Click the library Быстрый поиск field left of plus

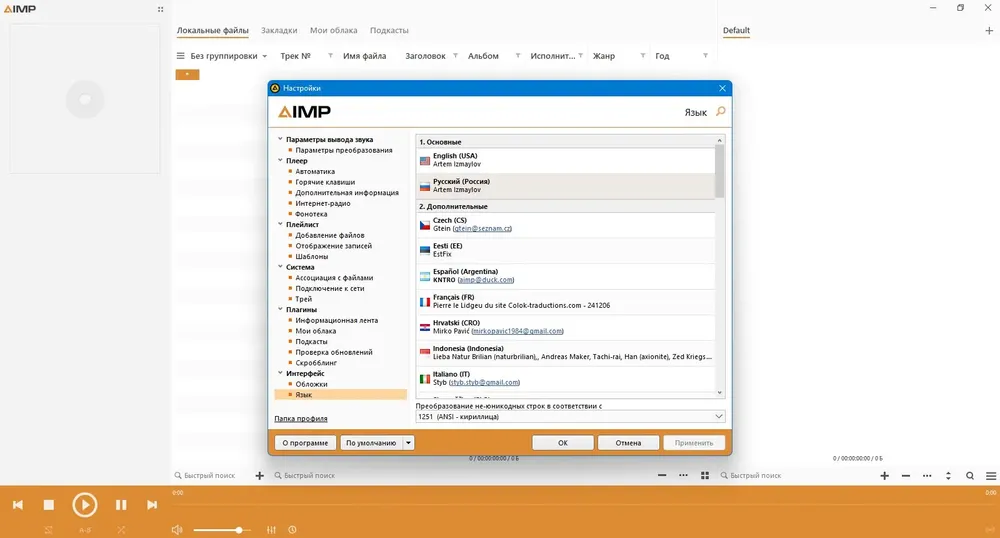tap(210, 476)
